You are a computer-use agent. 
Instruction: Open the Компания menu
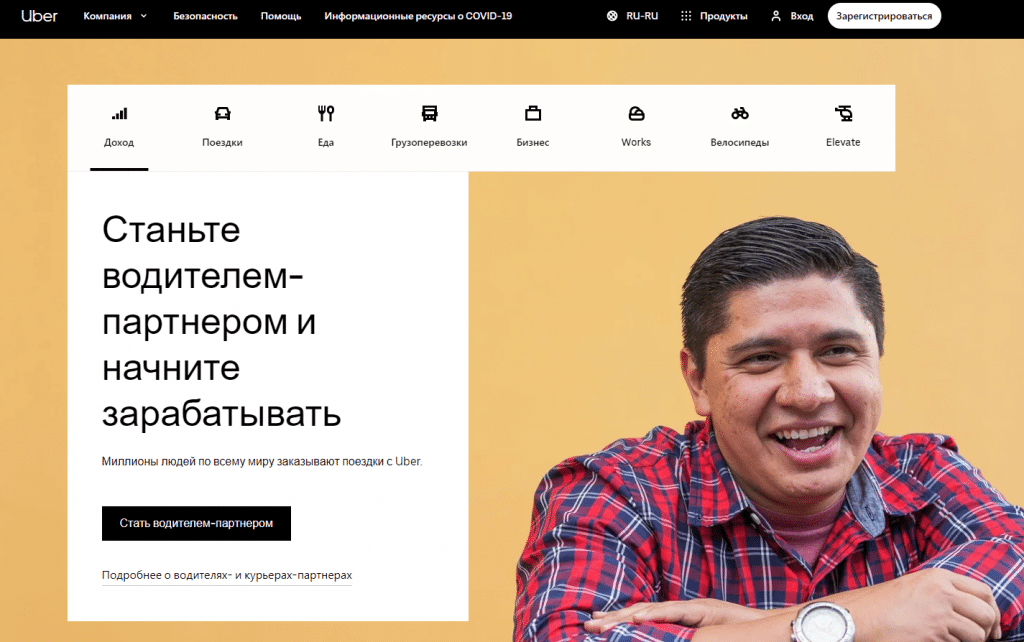[115, 16]
